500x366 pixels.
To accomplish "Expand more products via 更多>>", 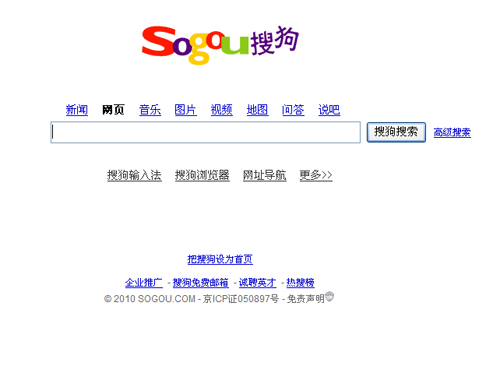I will (x=316, y=175).
